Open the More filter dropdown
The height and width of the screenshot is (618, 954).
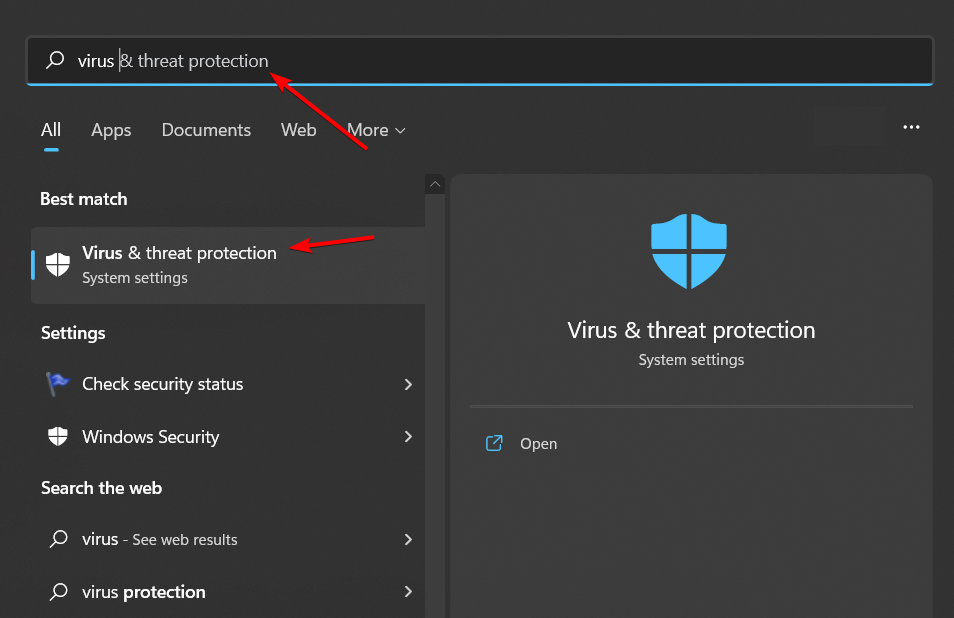click(x=375, y=130)
